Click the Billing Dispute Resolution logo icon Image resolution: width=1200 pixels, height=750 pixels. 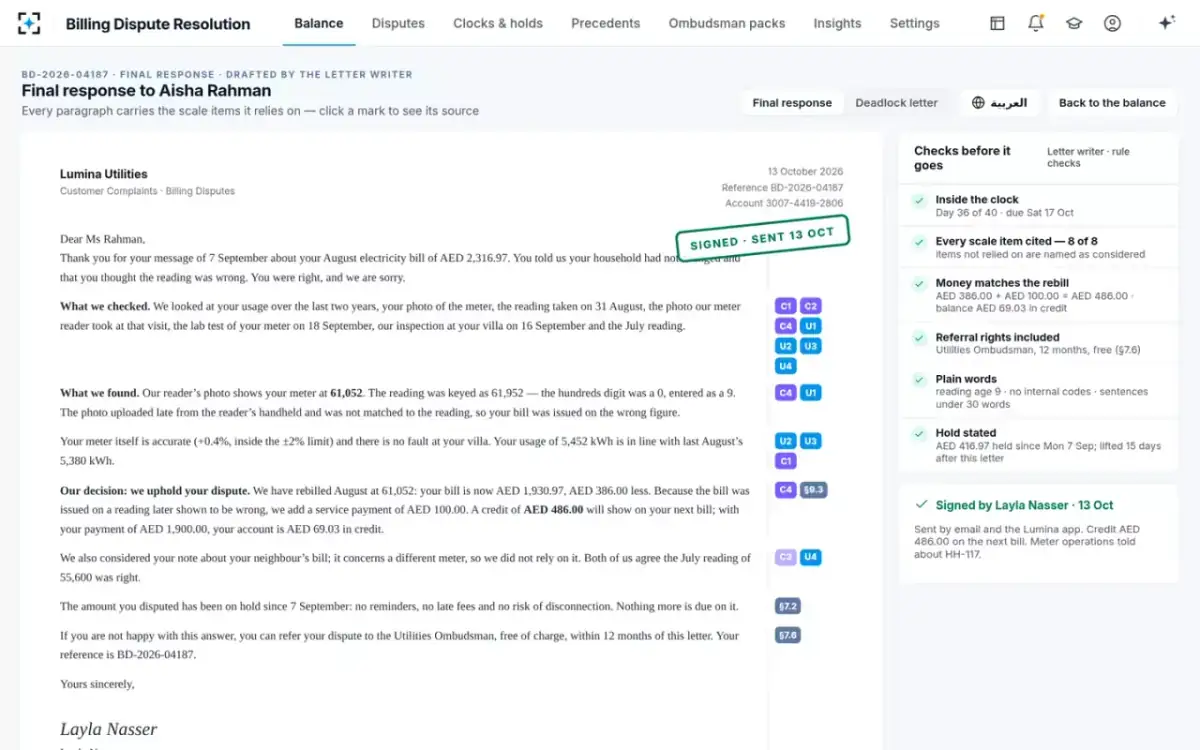(29, 23)
